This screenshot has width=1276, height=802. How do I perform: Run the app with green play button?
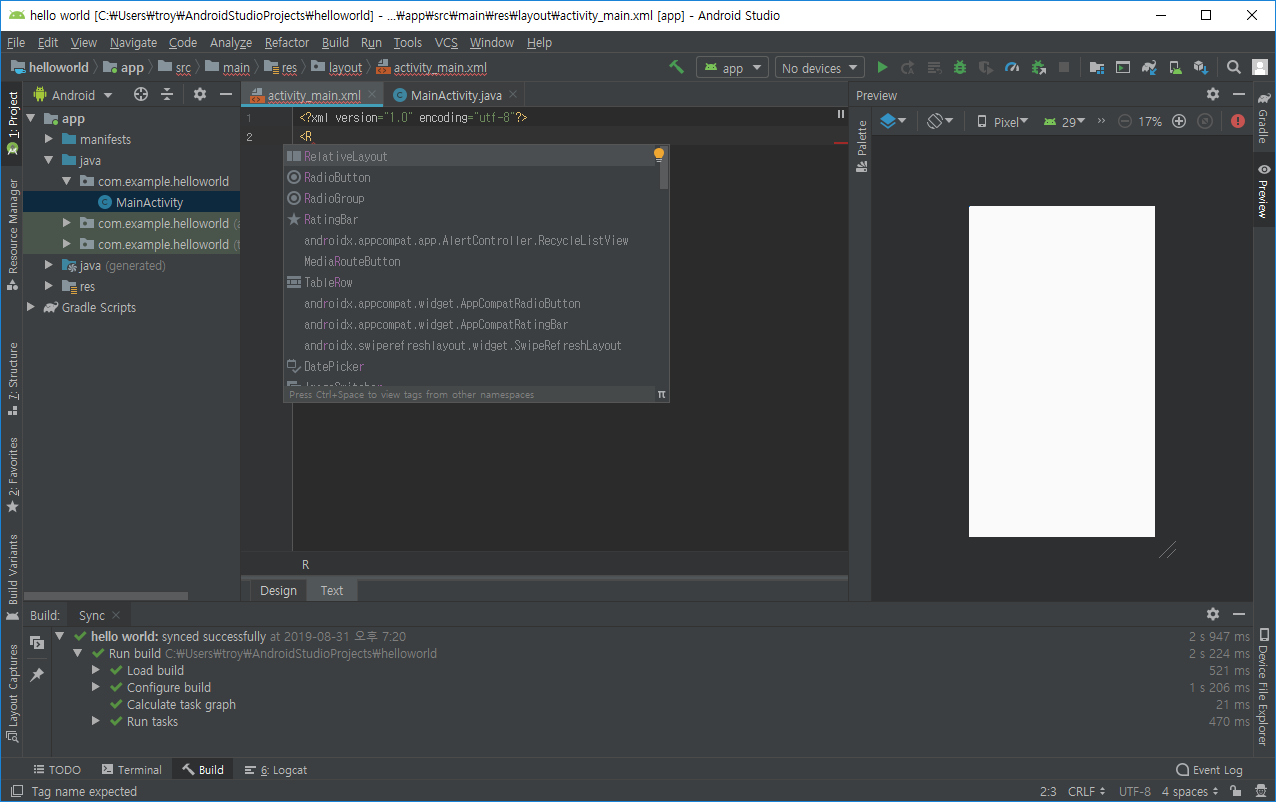(882, 67)
